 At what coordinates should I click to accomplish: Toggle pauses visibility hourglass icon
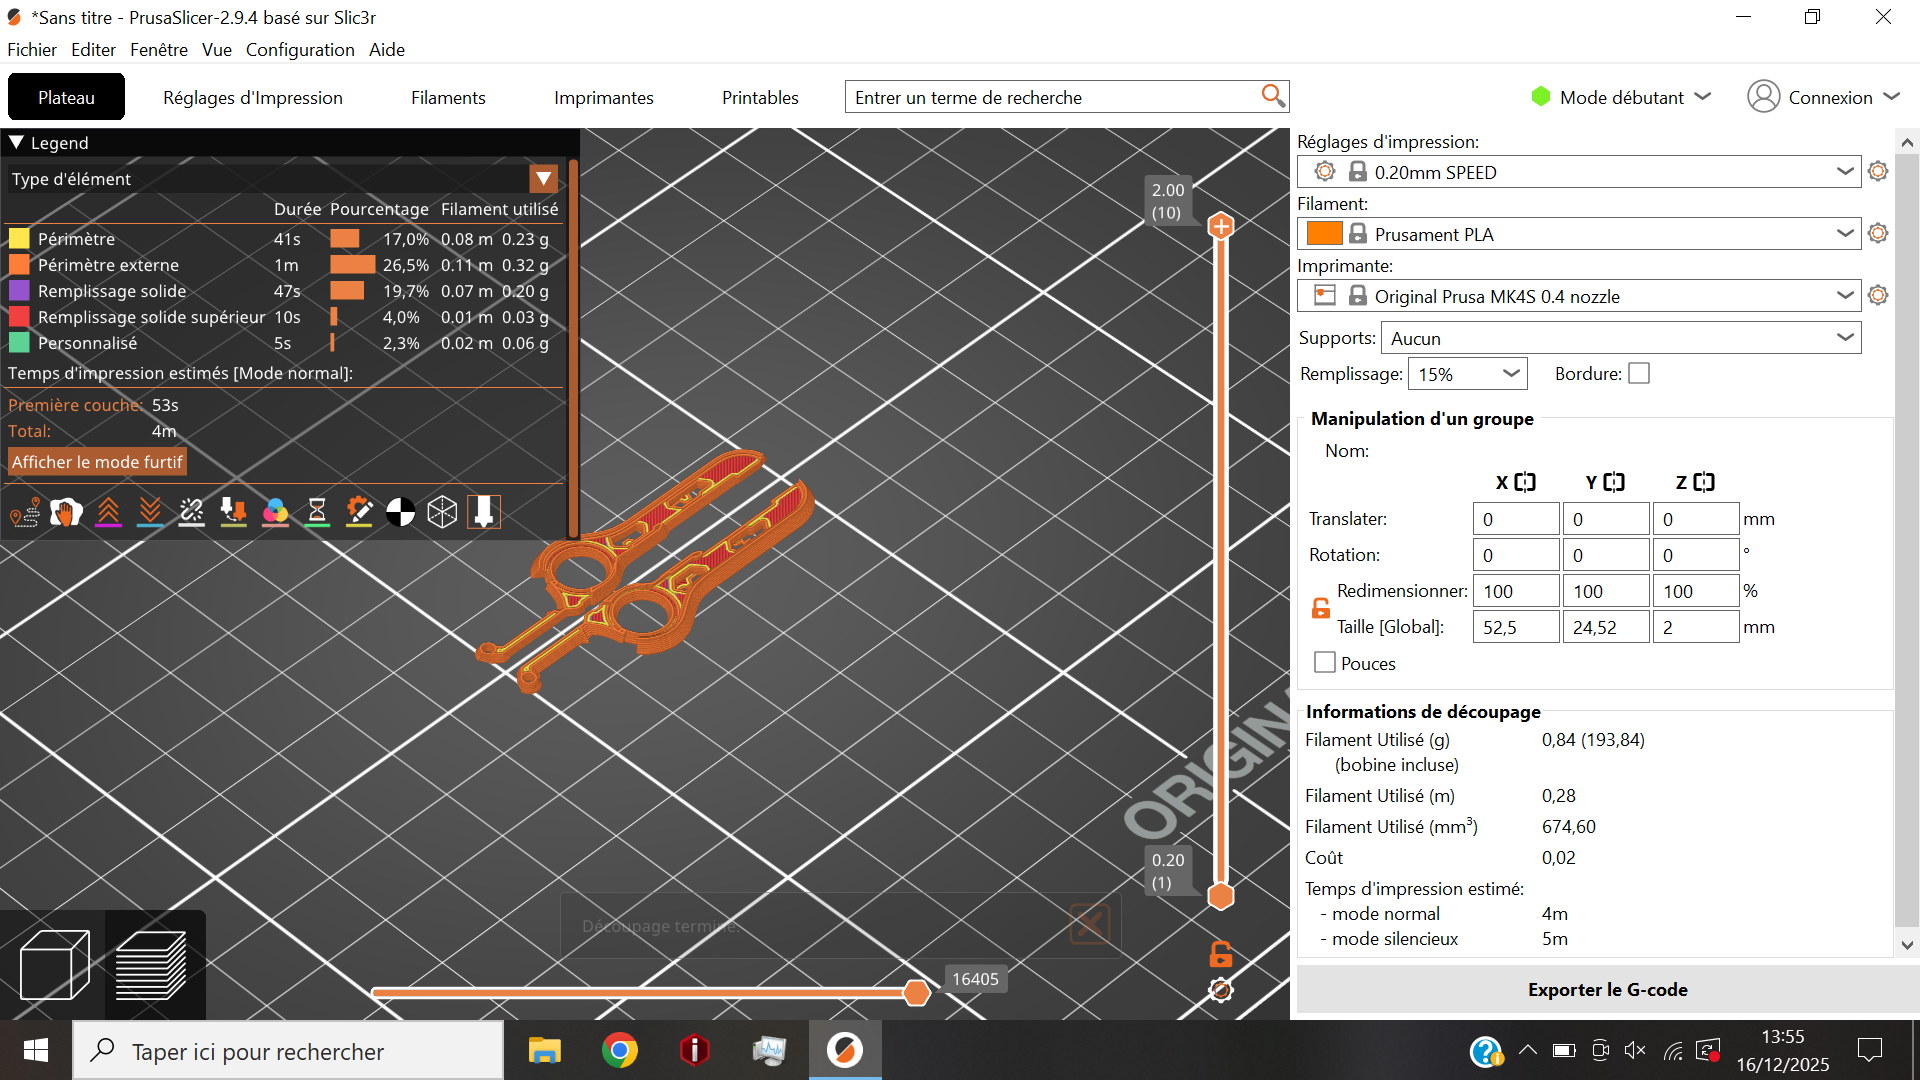tap(317, 513)
